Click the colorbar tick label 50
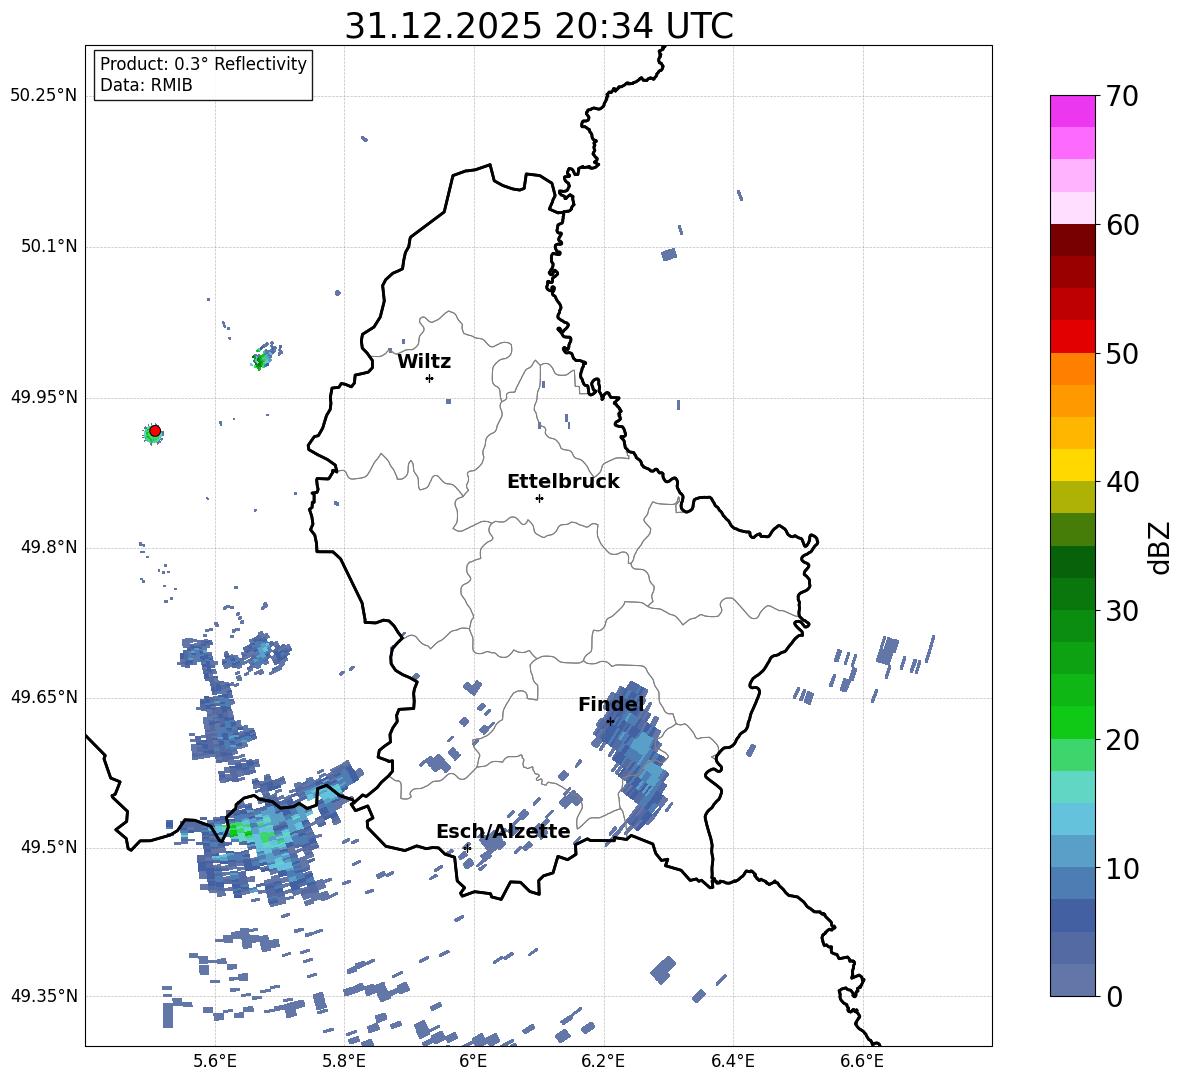Viewport: 1184px width, 1081px height. tap(1122, 354)
